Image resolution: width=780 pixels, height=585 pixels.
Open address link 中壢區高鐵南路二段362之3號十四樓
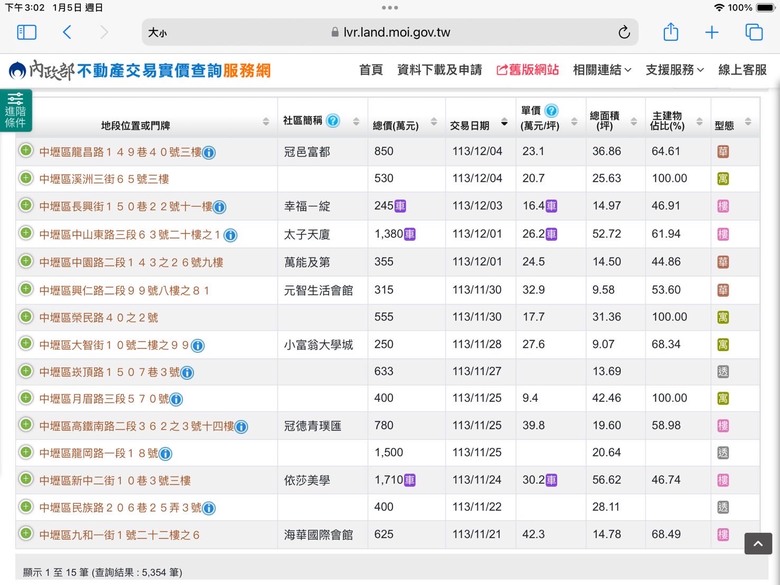point(136,426)
